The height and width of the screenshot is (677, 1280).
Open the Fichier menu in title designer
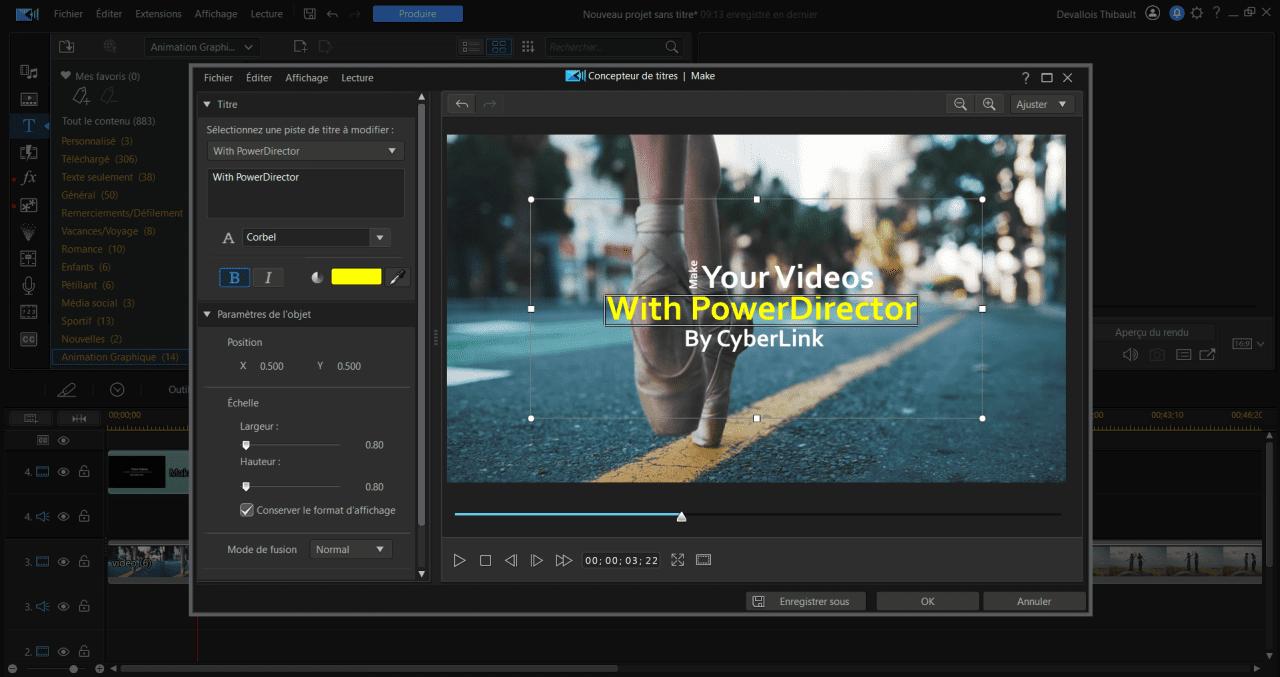tap(218, 78)
